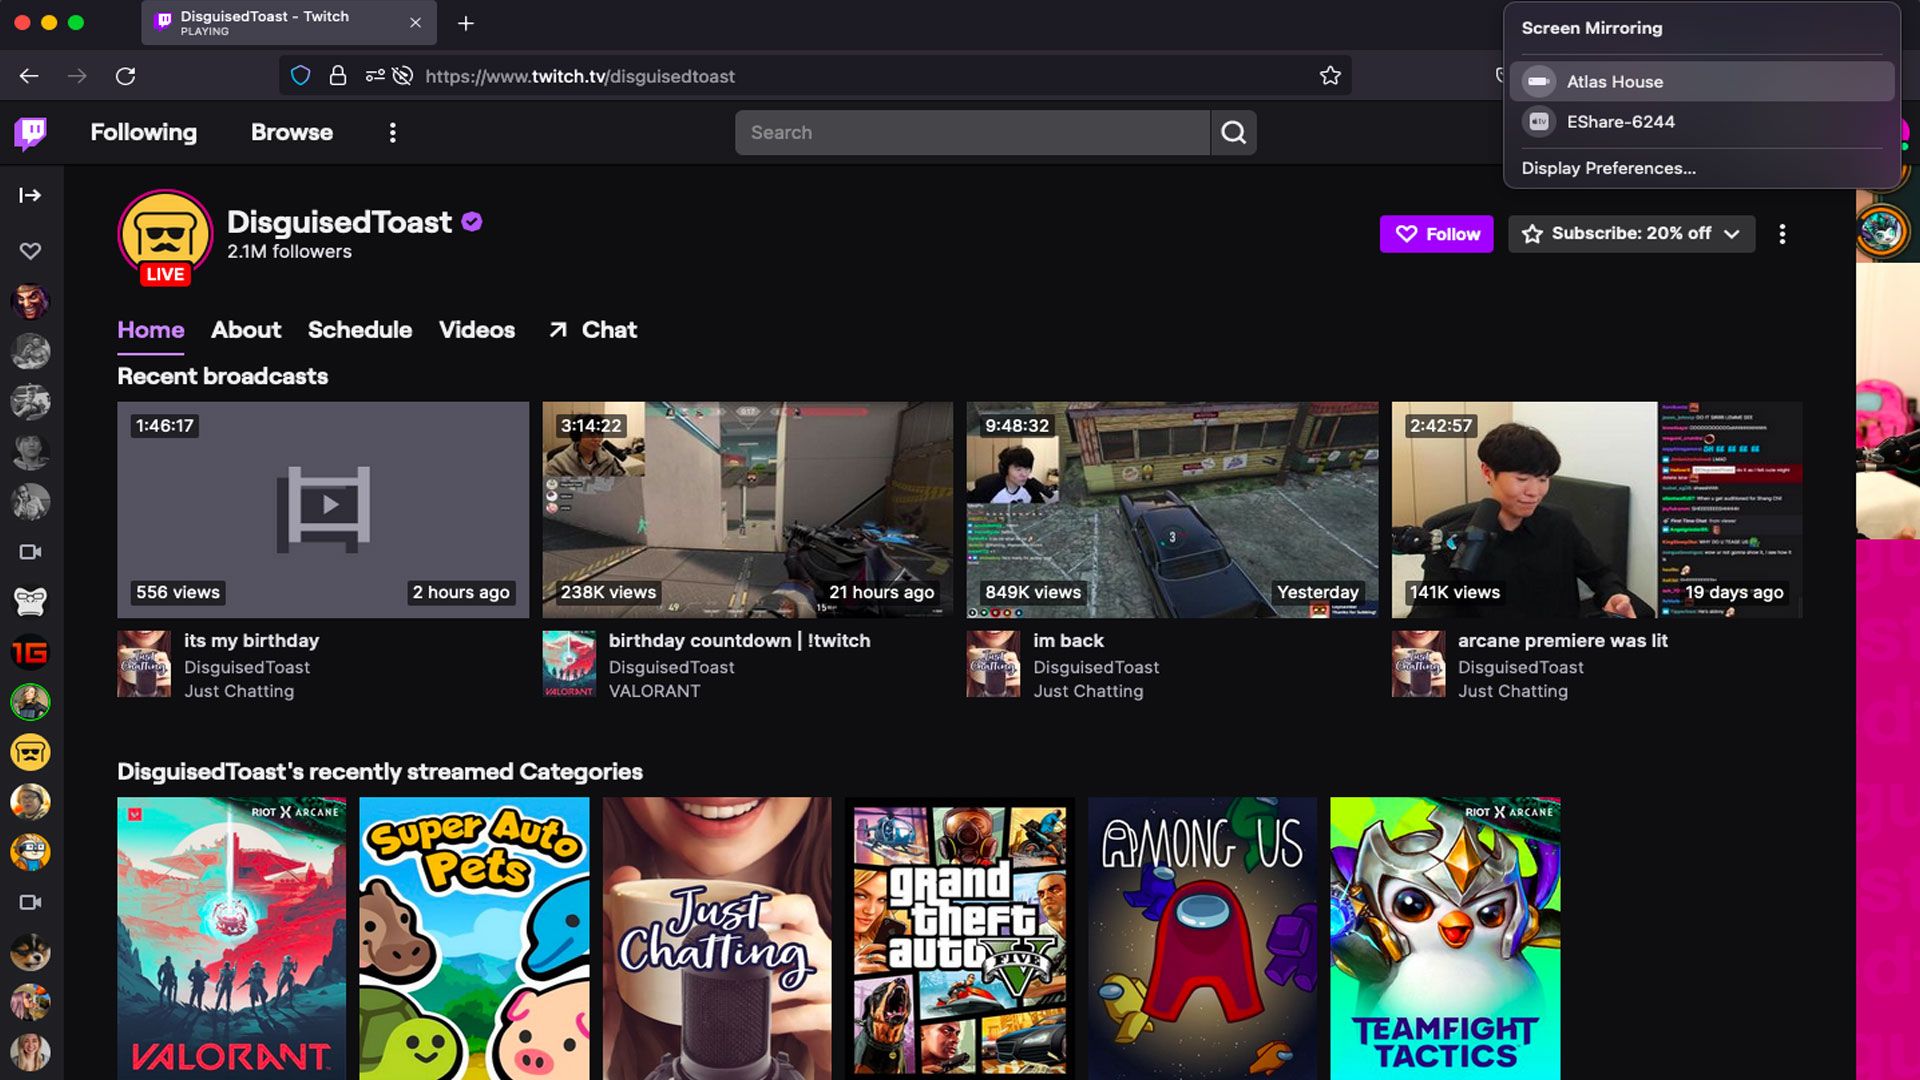The width and height of the screenshot is (1920, 1080).
Task: Click the search magnifier button
Action: point(1233,132)
